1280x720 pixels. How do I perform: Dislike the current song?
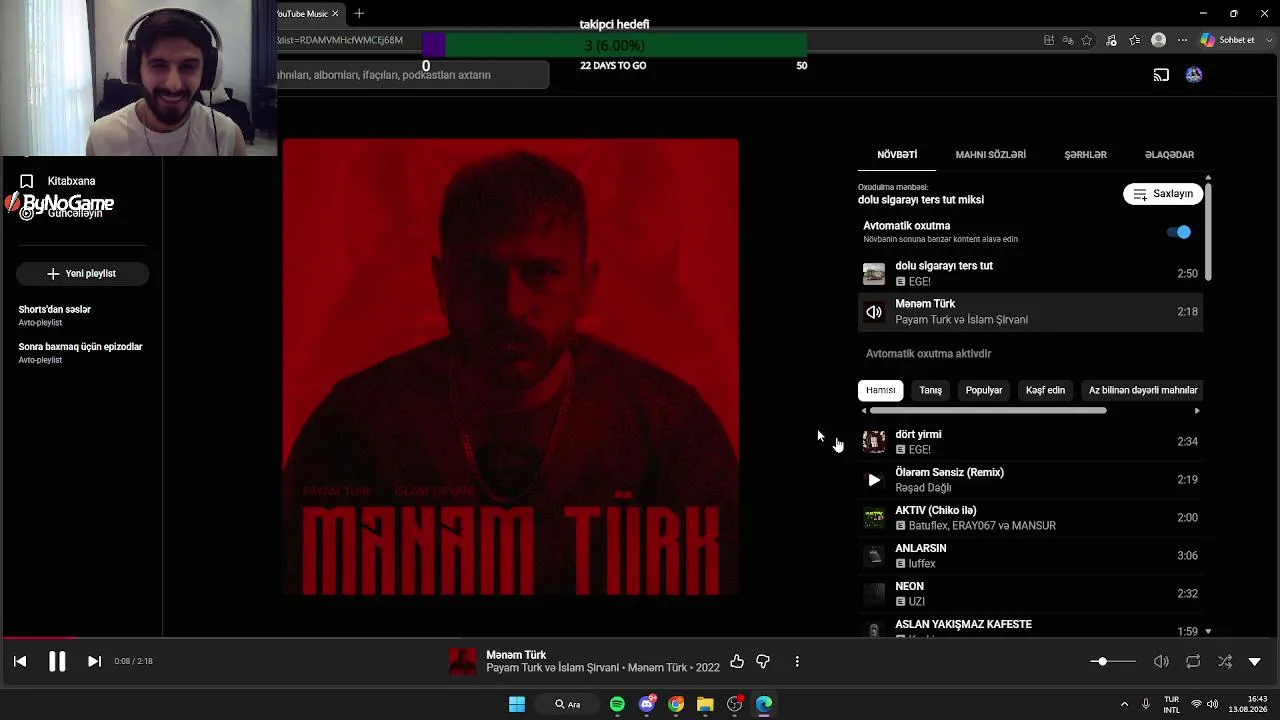coord(763,661)
